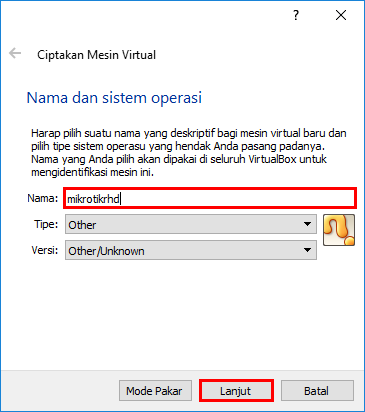The height and width of the screenshot is (412, 365).
Task: Continue with the Lanjut button
Action: (x=236, y=391)
